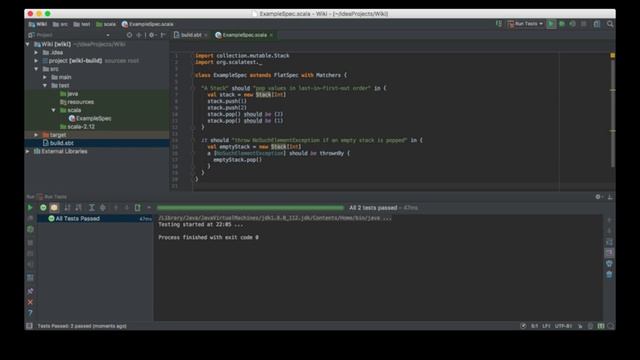Open Project panel gear settings
This screenshot has width=640, height=360.
152,35
